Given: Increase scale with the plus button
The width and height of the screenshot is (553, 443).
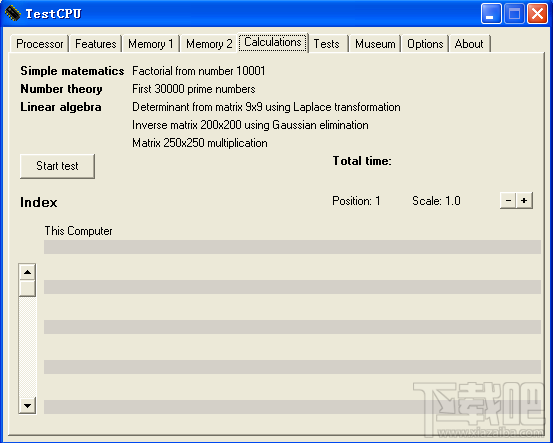Looking at the screenshot, I should (524, 201).
